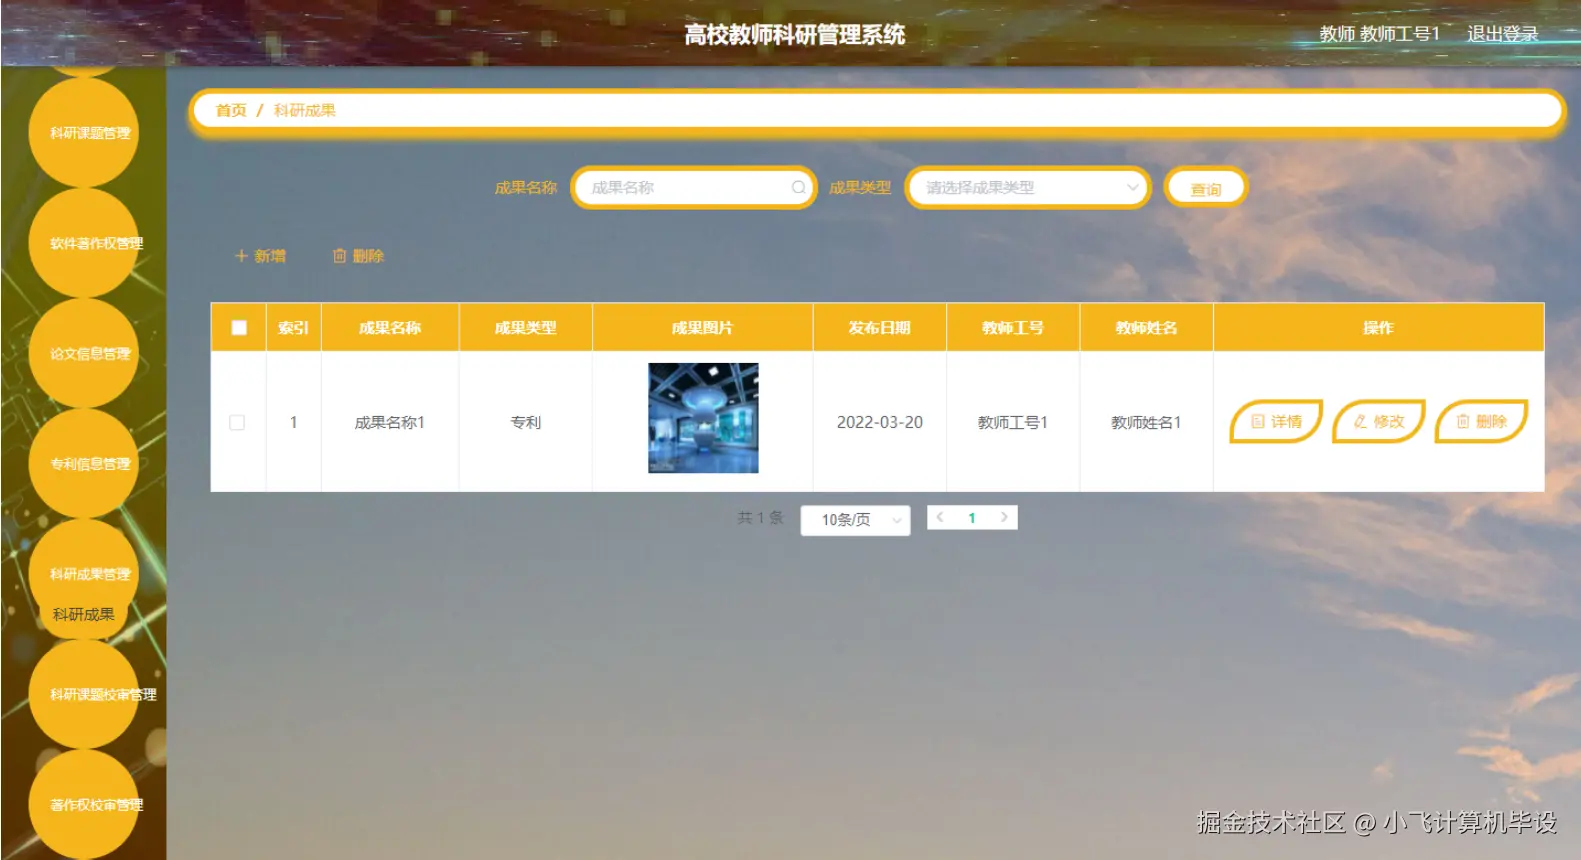This screenshot has height=860, width=1581.
Task: Click cell 教师工号1 in table row
Action: (x=1013, y=423)
